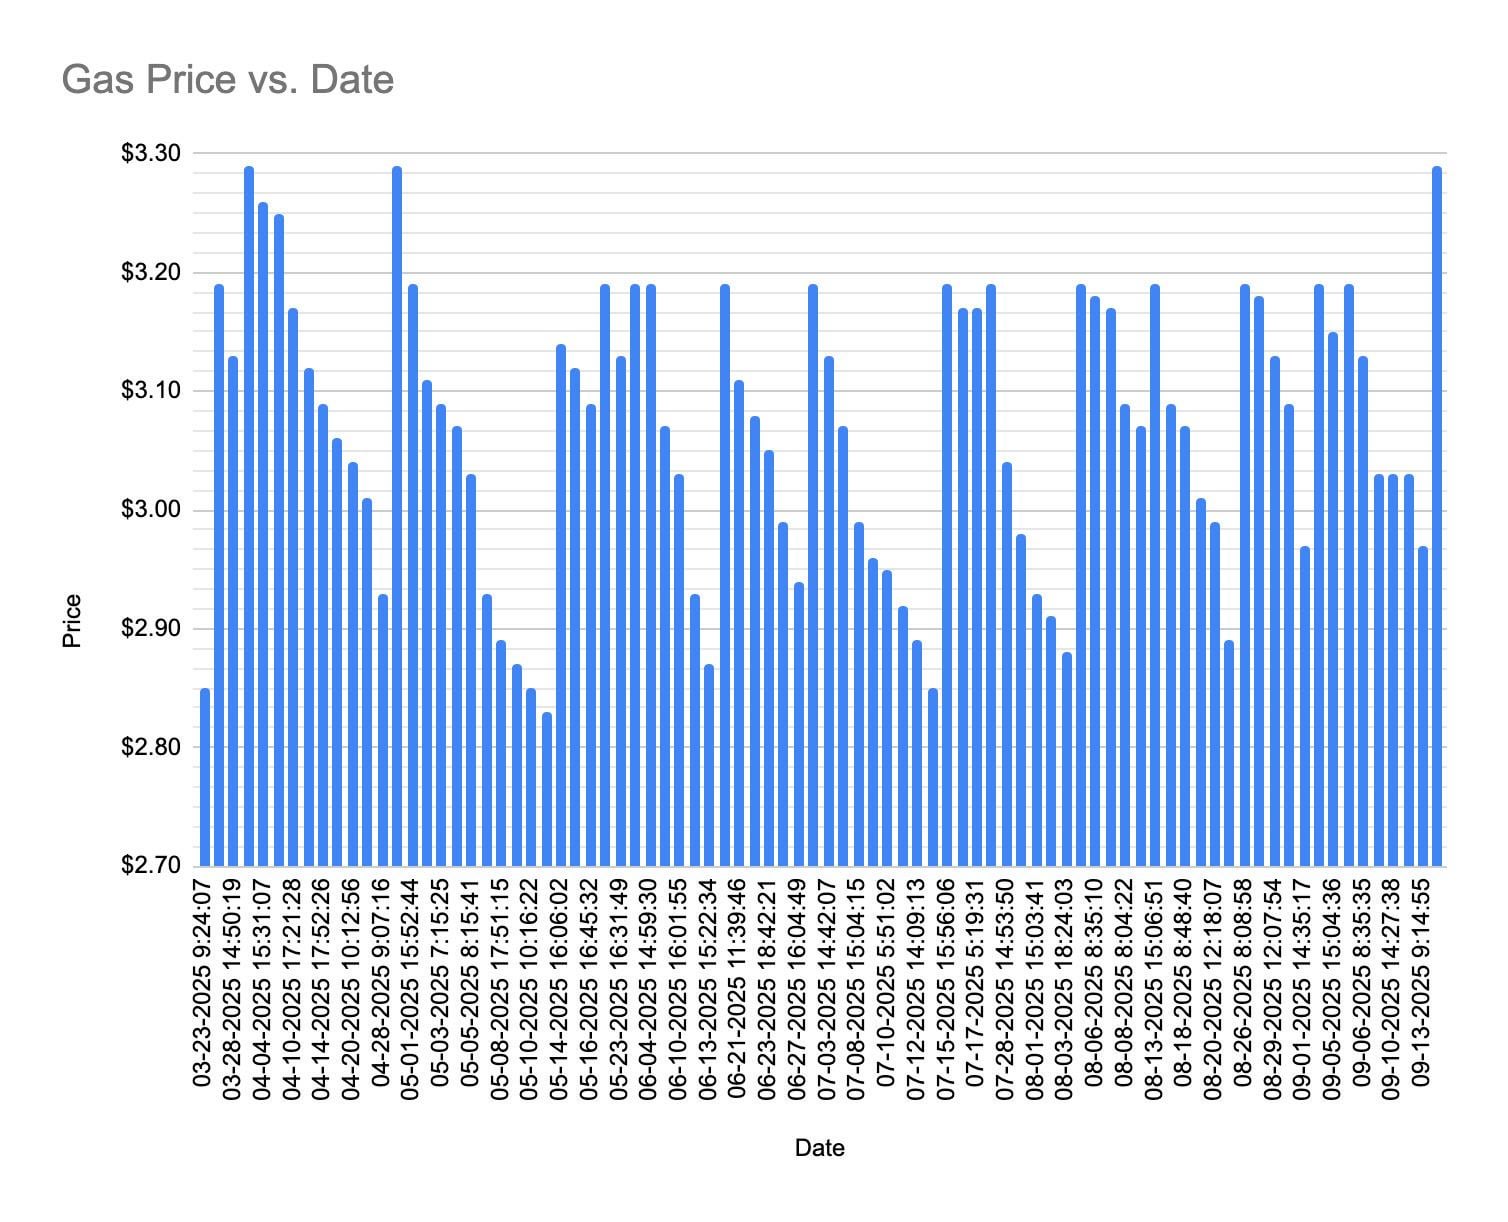Click the "Price" vertical axis title

72,621
